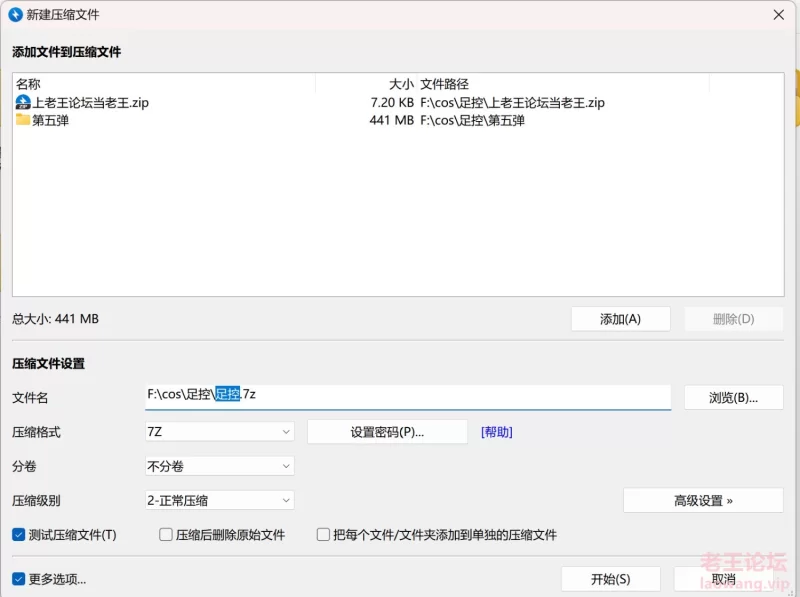800x597 pixels.
Task: Click the 高级设置 button
Action: [x=703, y=500]
